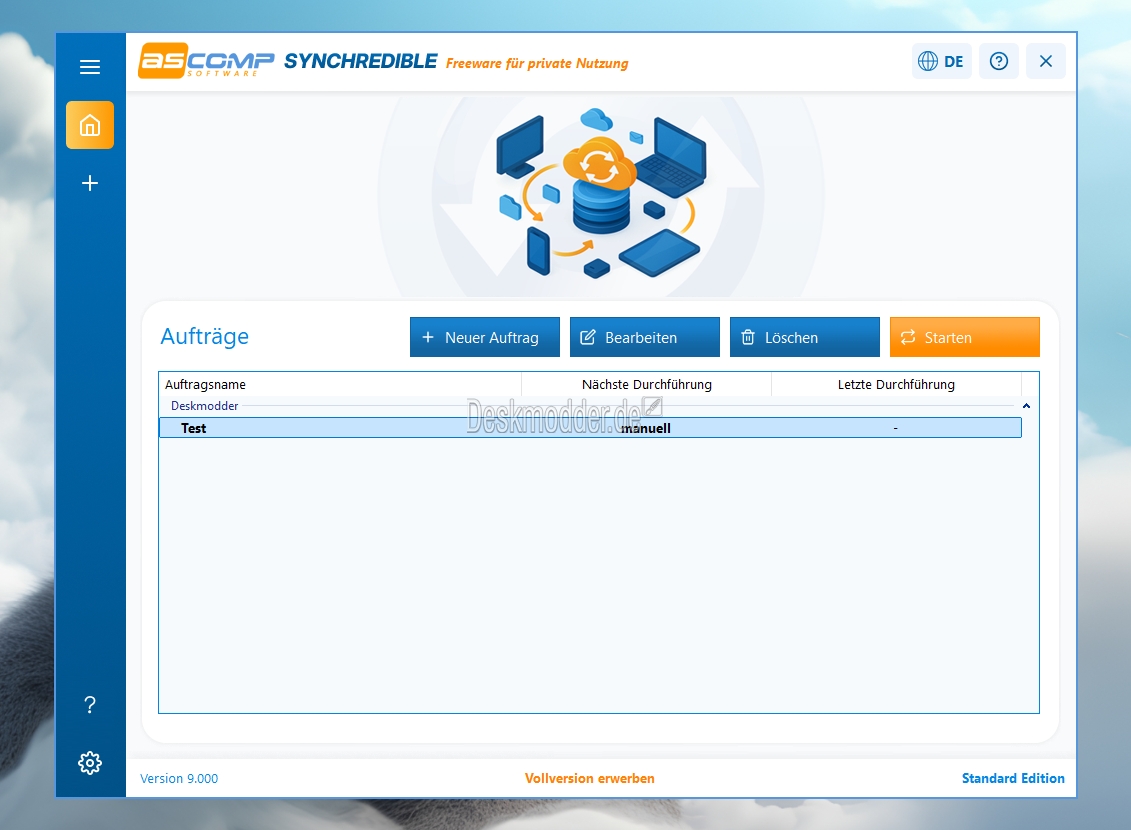
Task: Click the Löschen button
Action: (805, 337)
